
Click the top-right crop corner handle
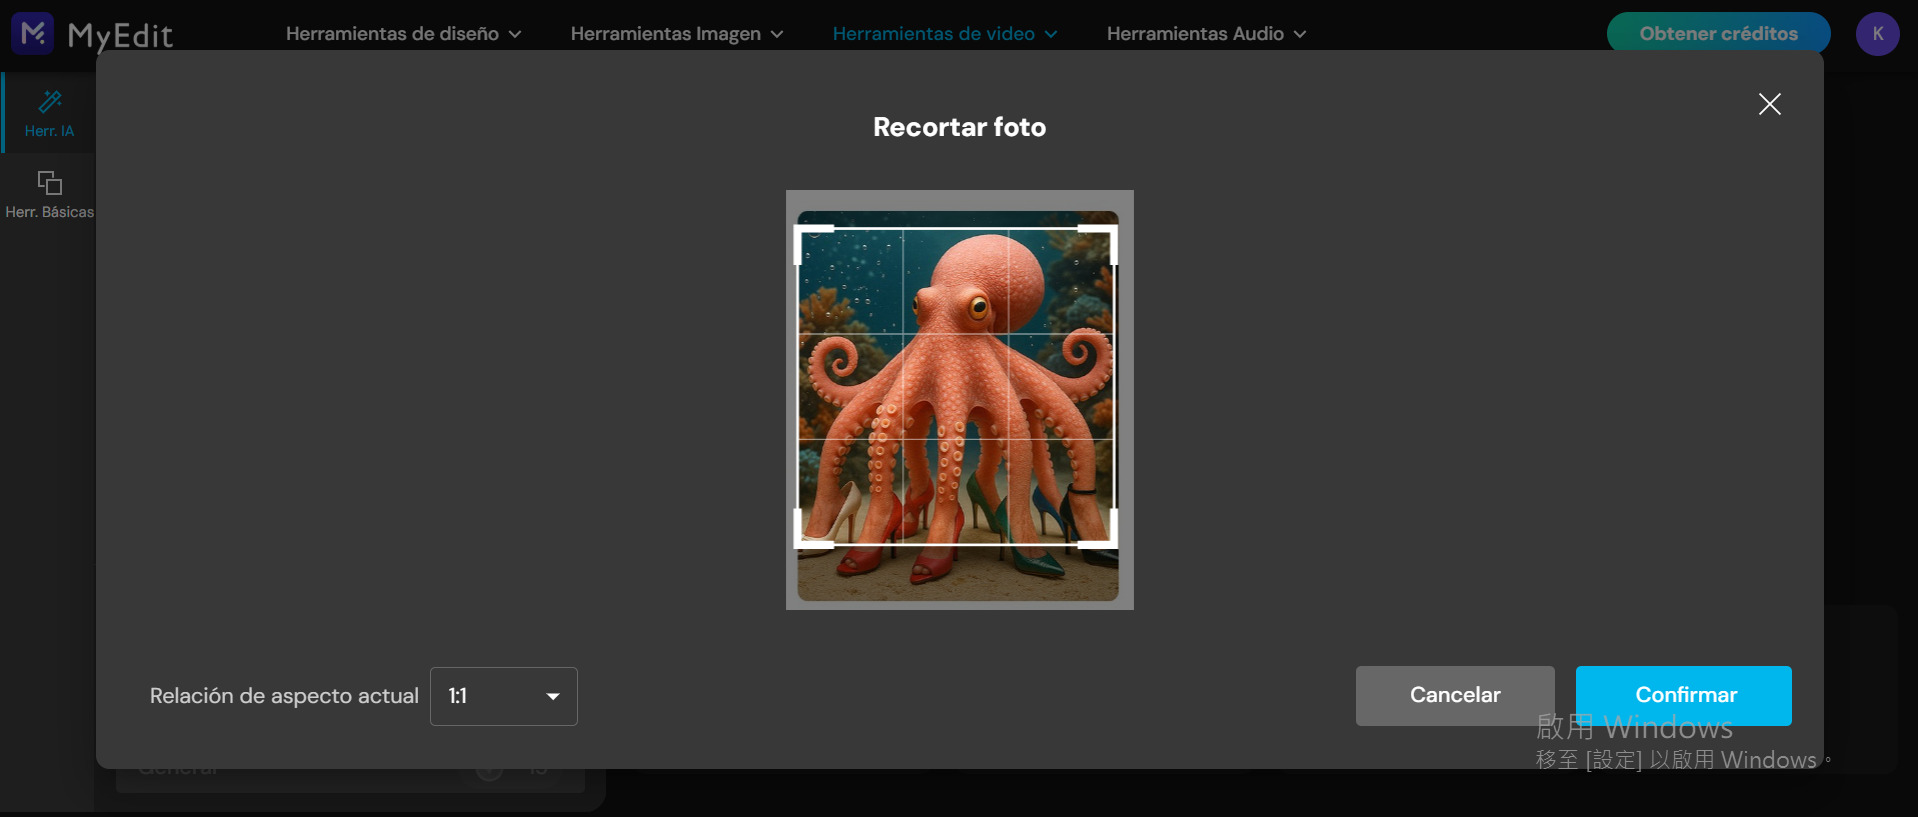coord(1112,232)
